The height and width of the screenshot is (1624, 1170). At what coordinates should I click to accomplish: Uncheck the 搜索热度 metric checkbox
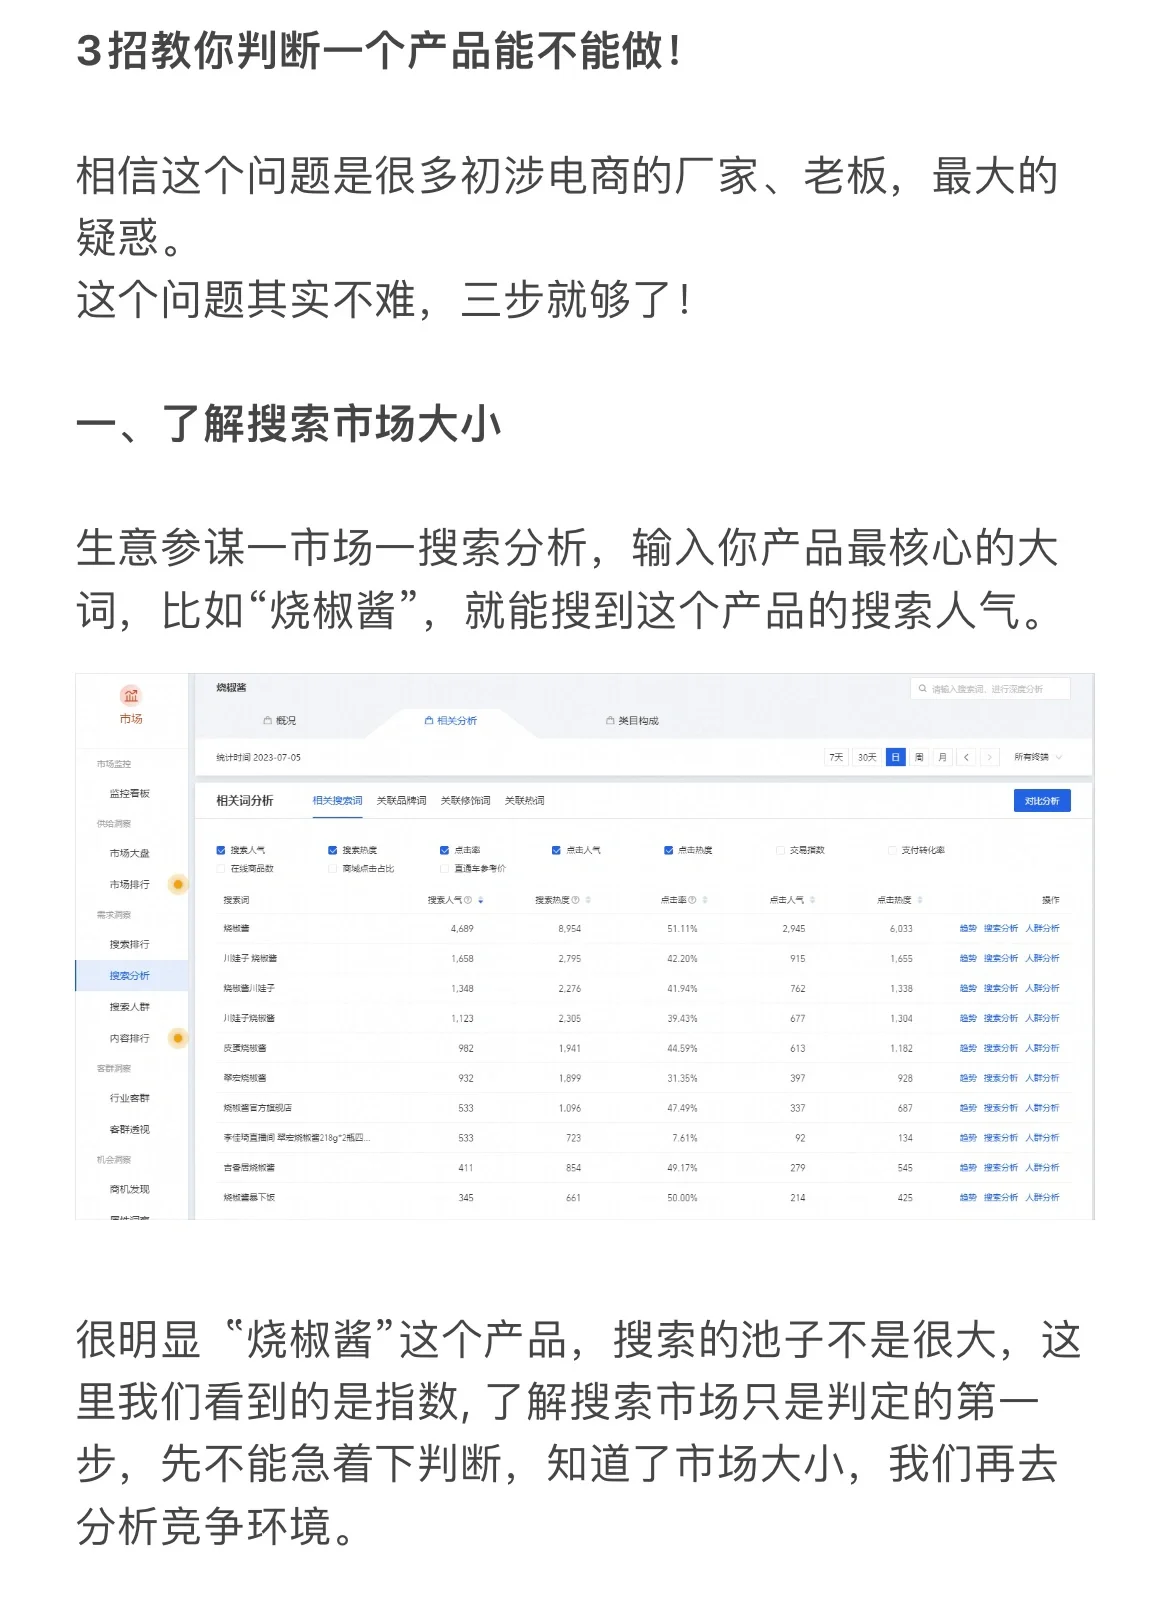click(x=333, y=850)
